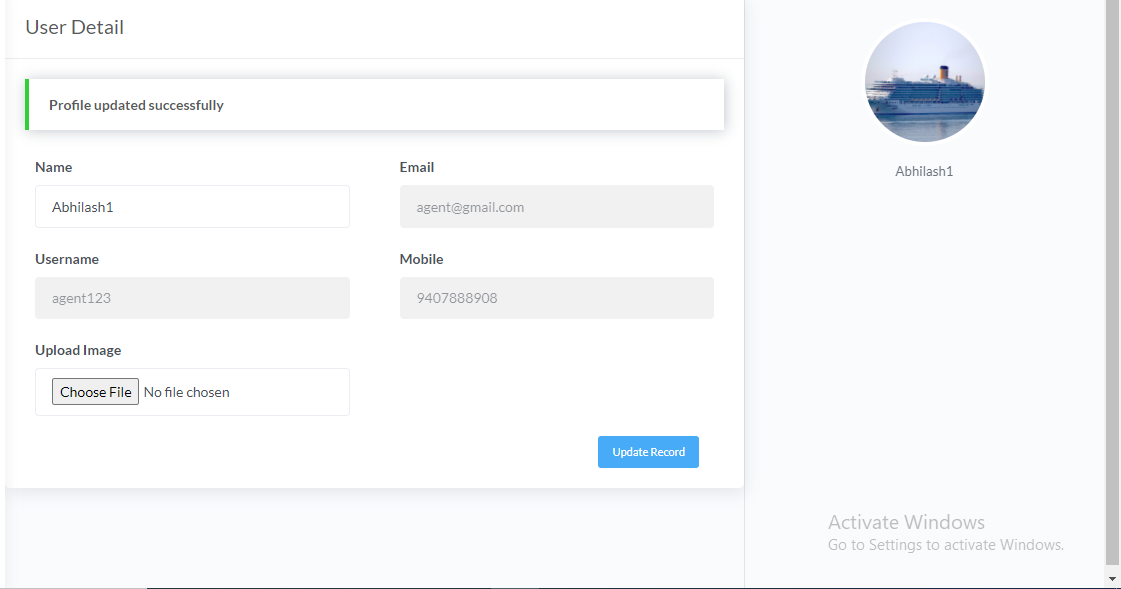Click the Name field label
Screen dimensions: 1121x589
[x=54, y=167]
